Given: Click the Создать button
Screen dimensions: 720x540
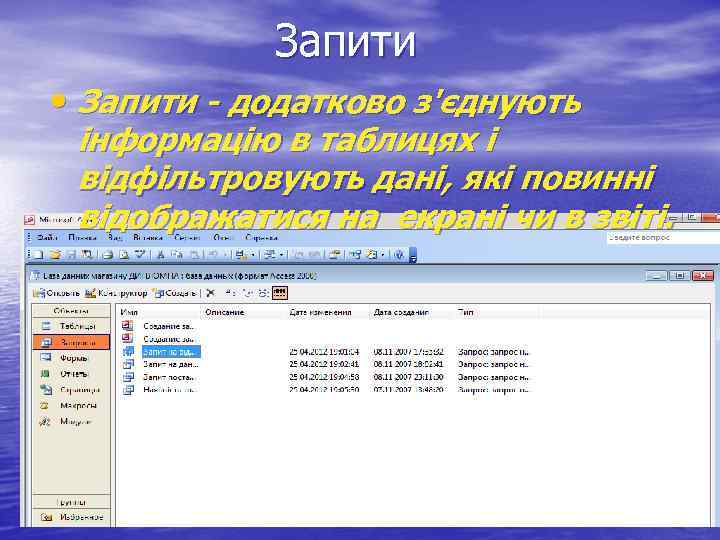Looking at the screenshot, I should [174, 292].
